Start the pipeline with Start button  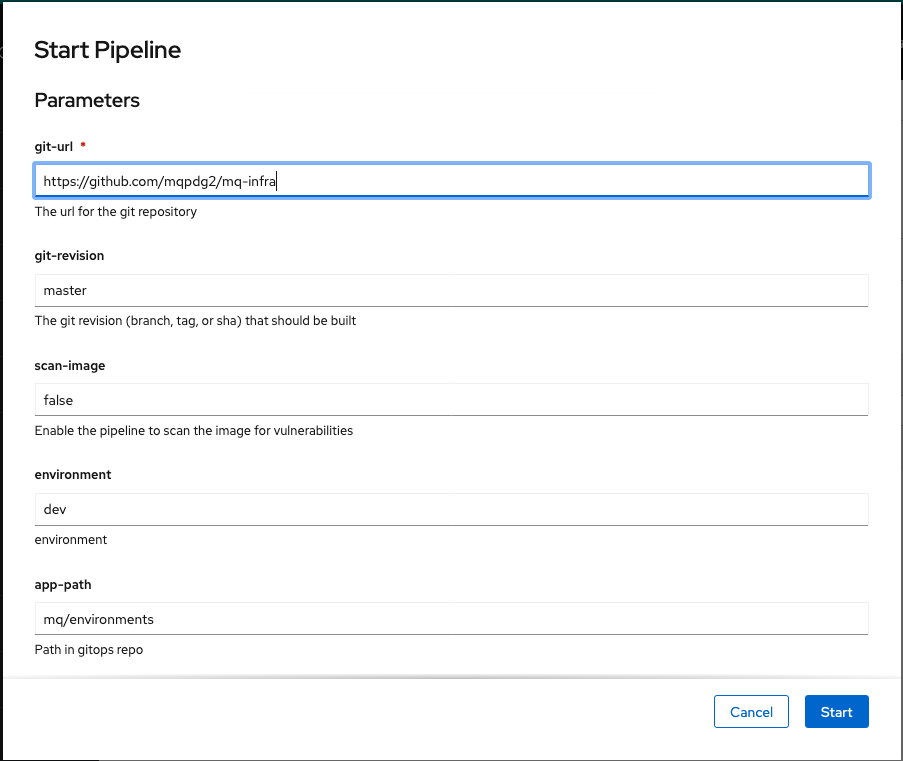836,712
